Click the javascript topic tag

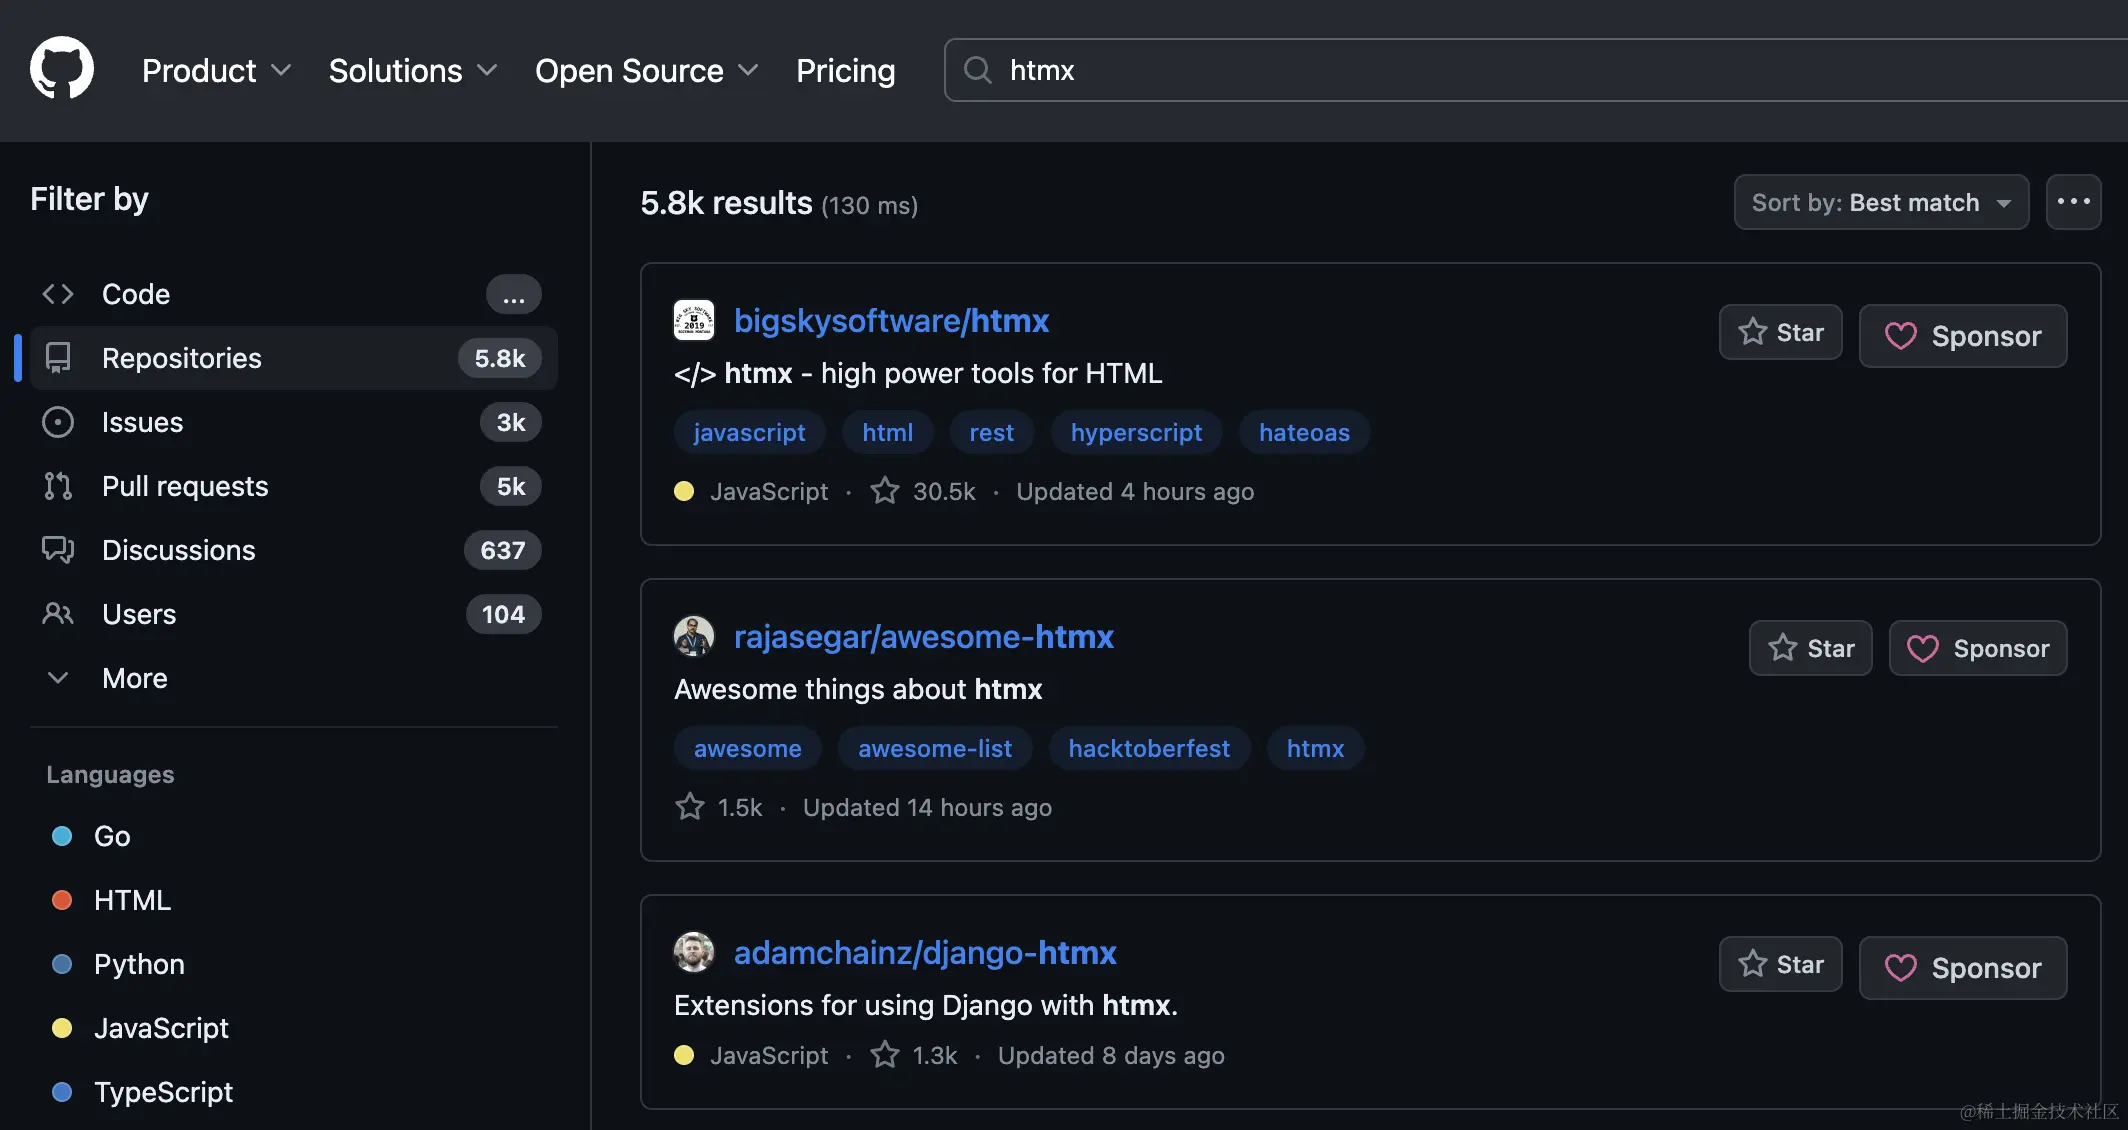click(749, 432)
